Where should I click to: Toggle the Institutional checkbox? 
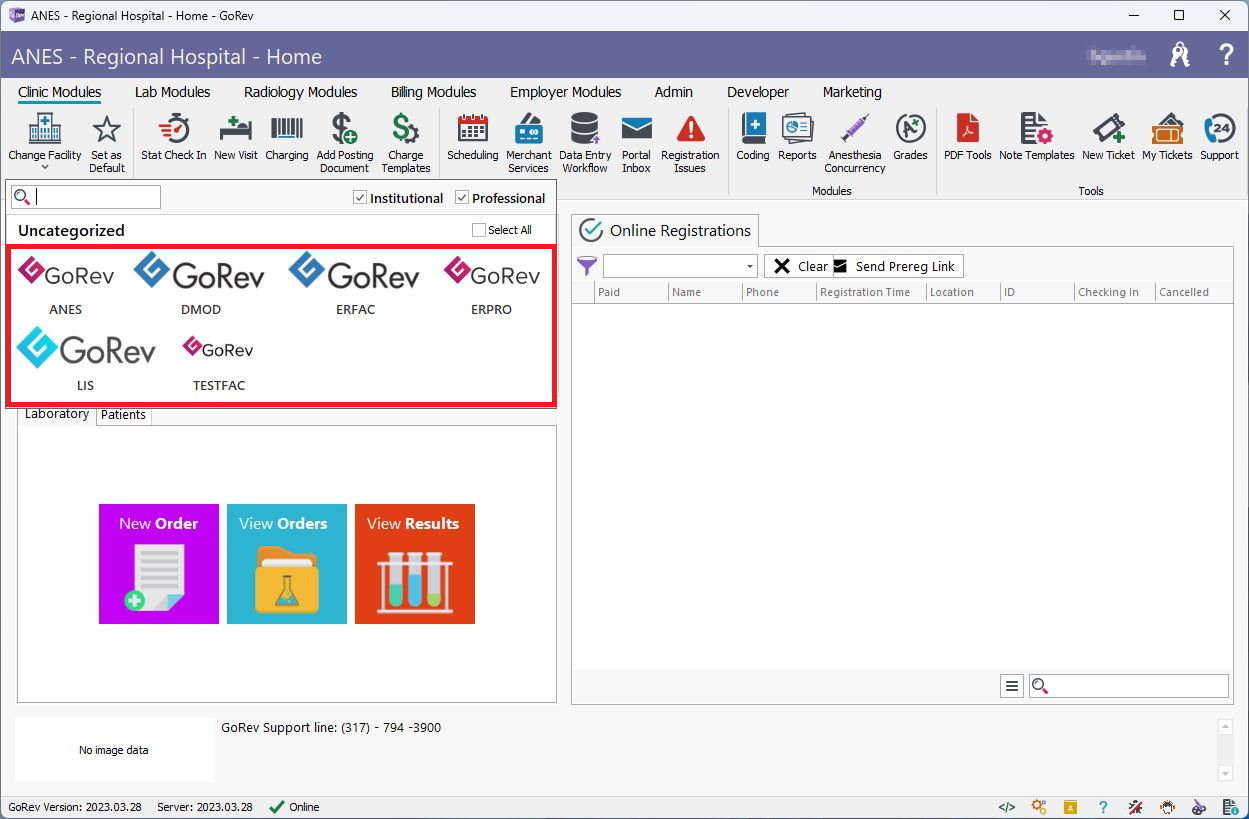pyautogui.click(x=360, y=198)
